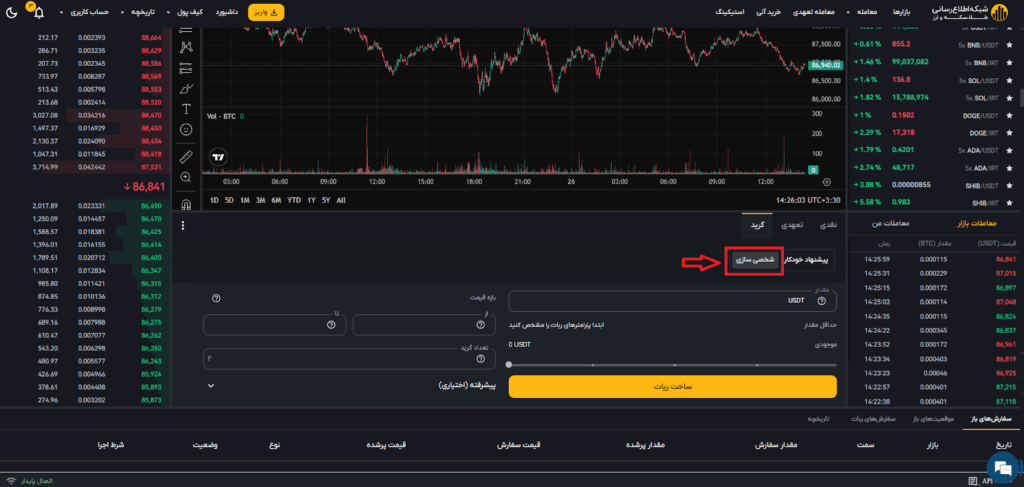Viewport: 1024px width, 487px height.
Task: Select the forecasting tool on the chart toolbar
Action: tap(186, 68)
